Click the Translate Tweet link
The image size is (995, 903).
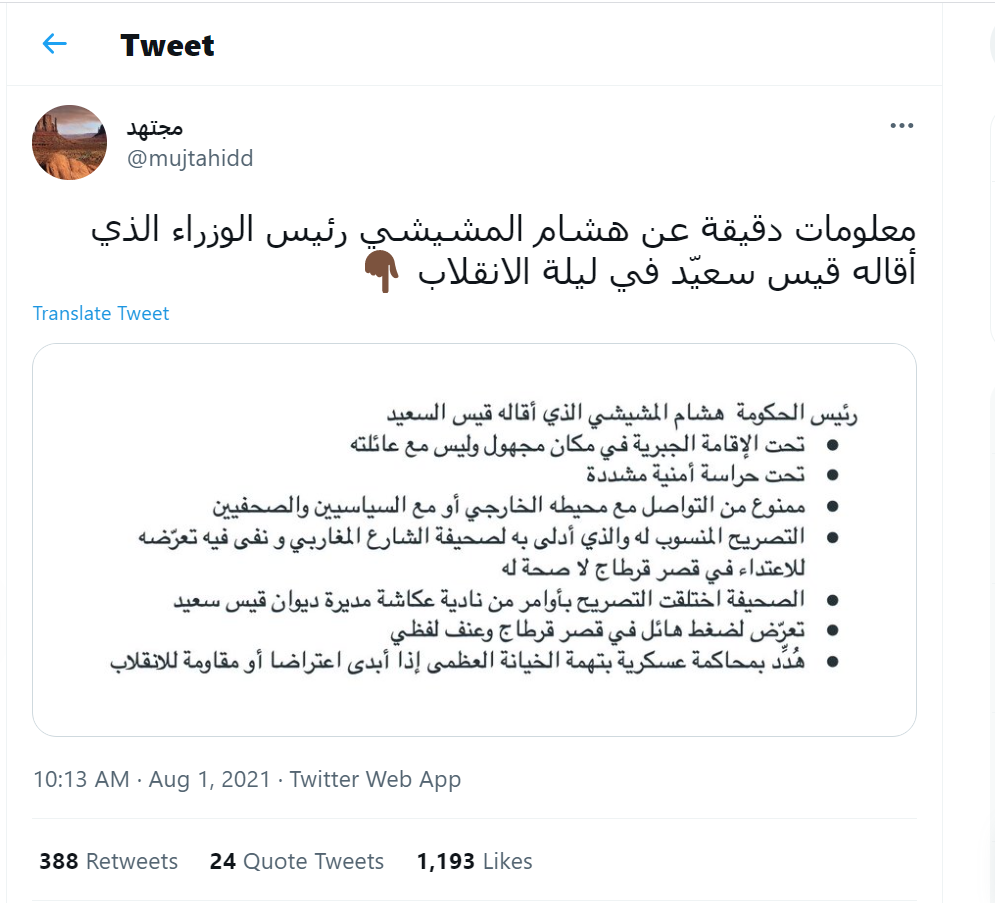[x=101, y=313]
